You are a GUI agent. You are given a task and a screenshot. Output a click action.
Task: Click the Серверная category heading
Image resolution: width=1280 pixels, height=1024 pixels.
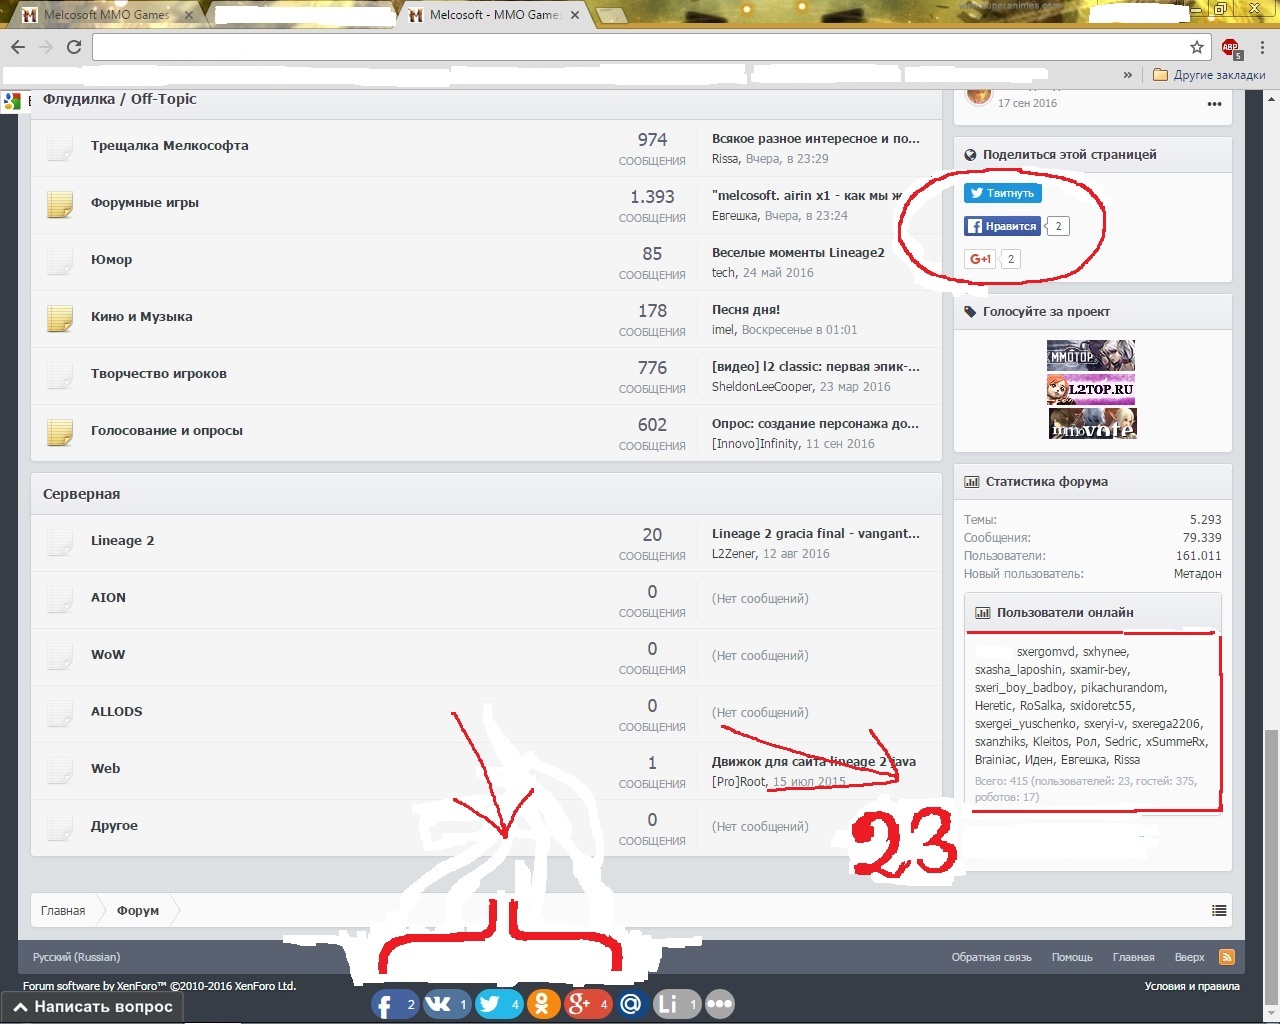[x=81, y=494]
